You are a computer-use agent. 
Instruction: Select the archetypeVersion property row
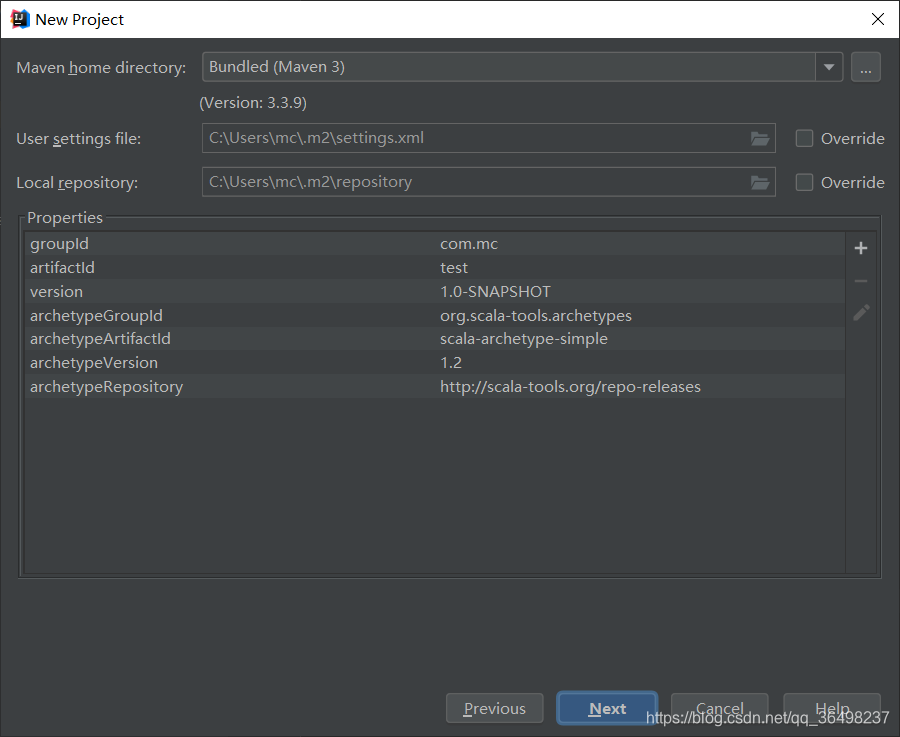pyautogui.click(x=435, y=363)
